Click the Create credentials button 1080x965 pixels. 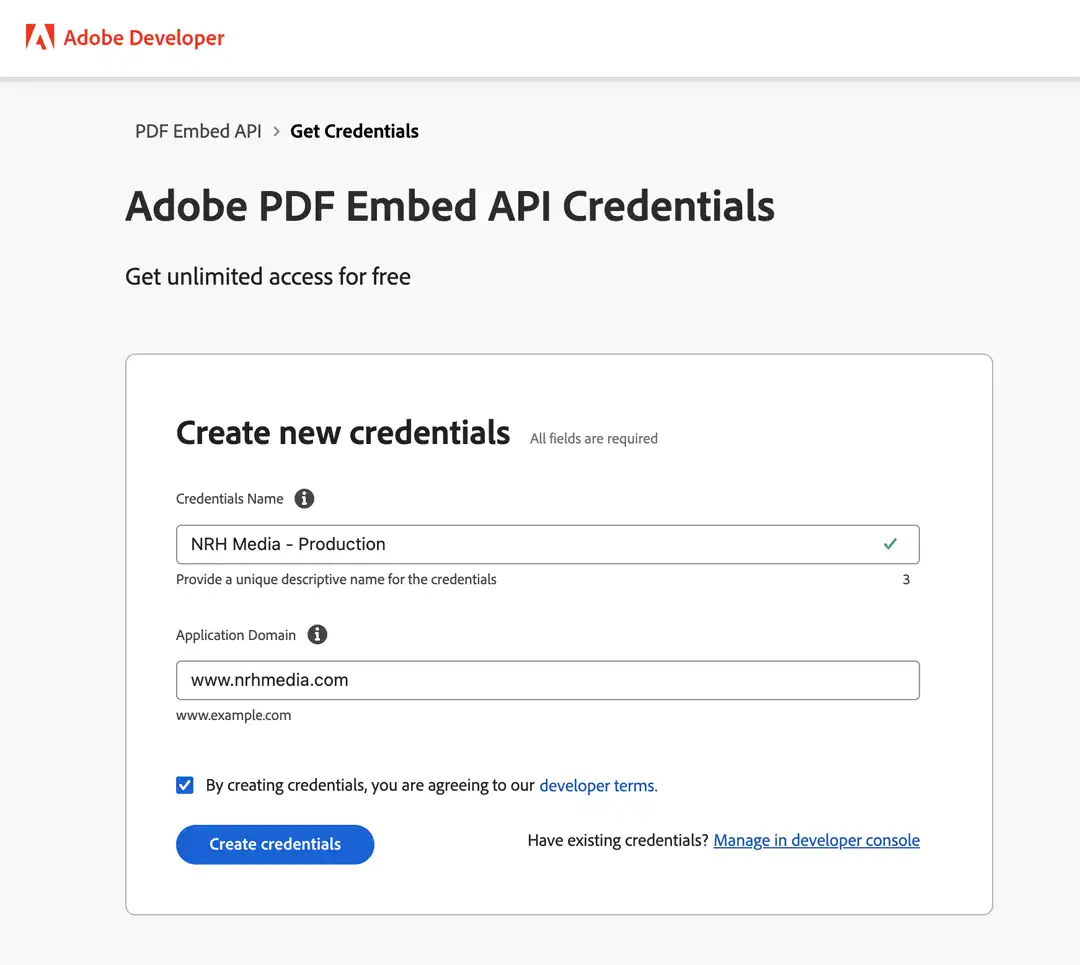point(275,844)
